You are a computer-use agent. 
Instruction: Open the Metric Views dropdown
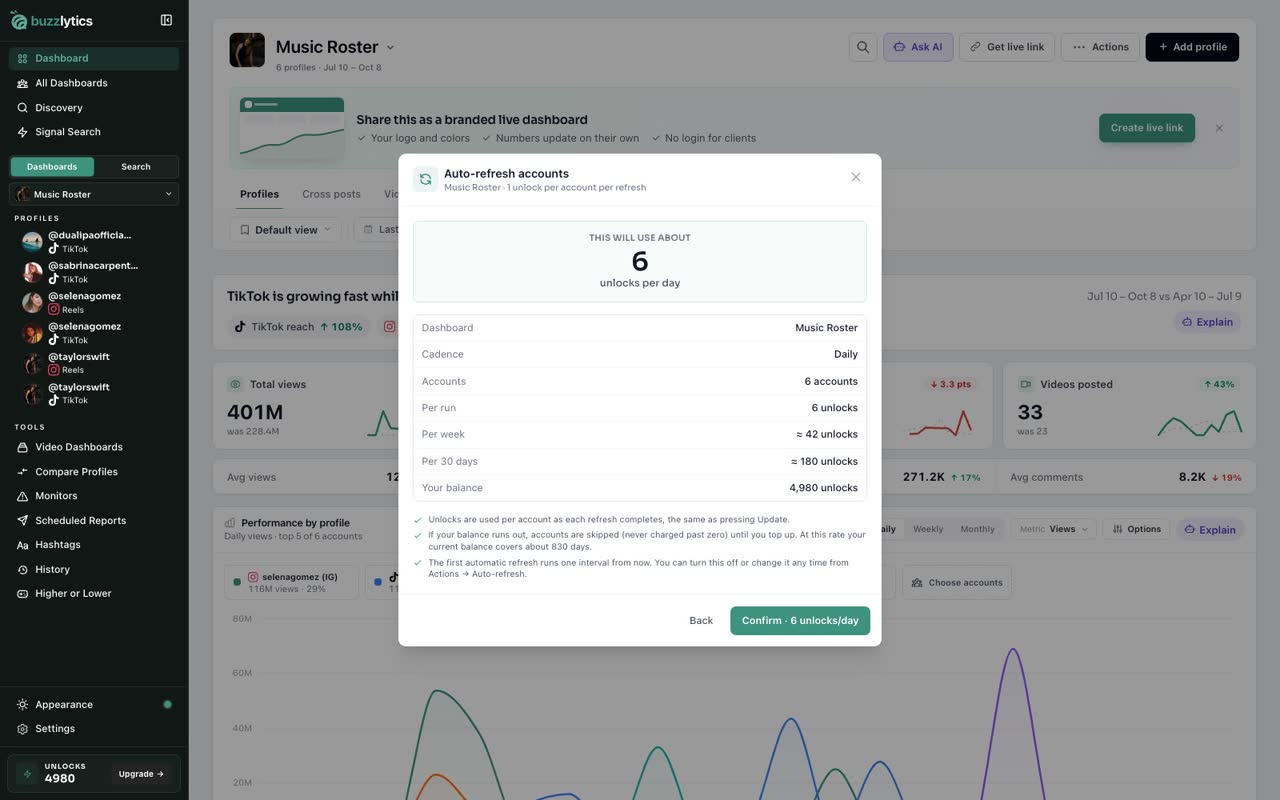point(1054,529)
